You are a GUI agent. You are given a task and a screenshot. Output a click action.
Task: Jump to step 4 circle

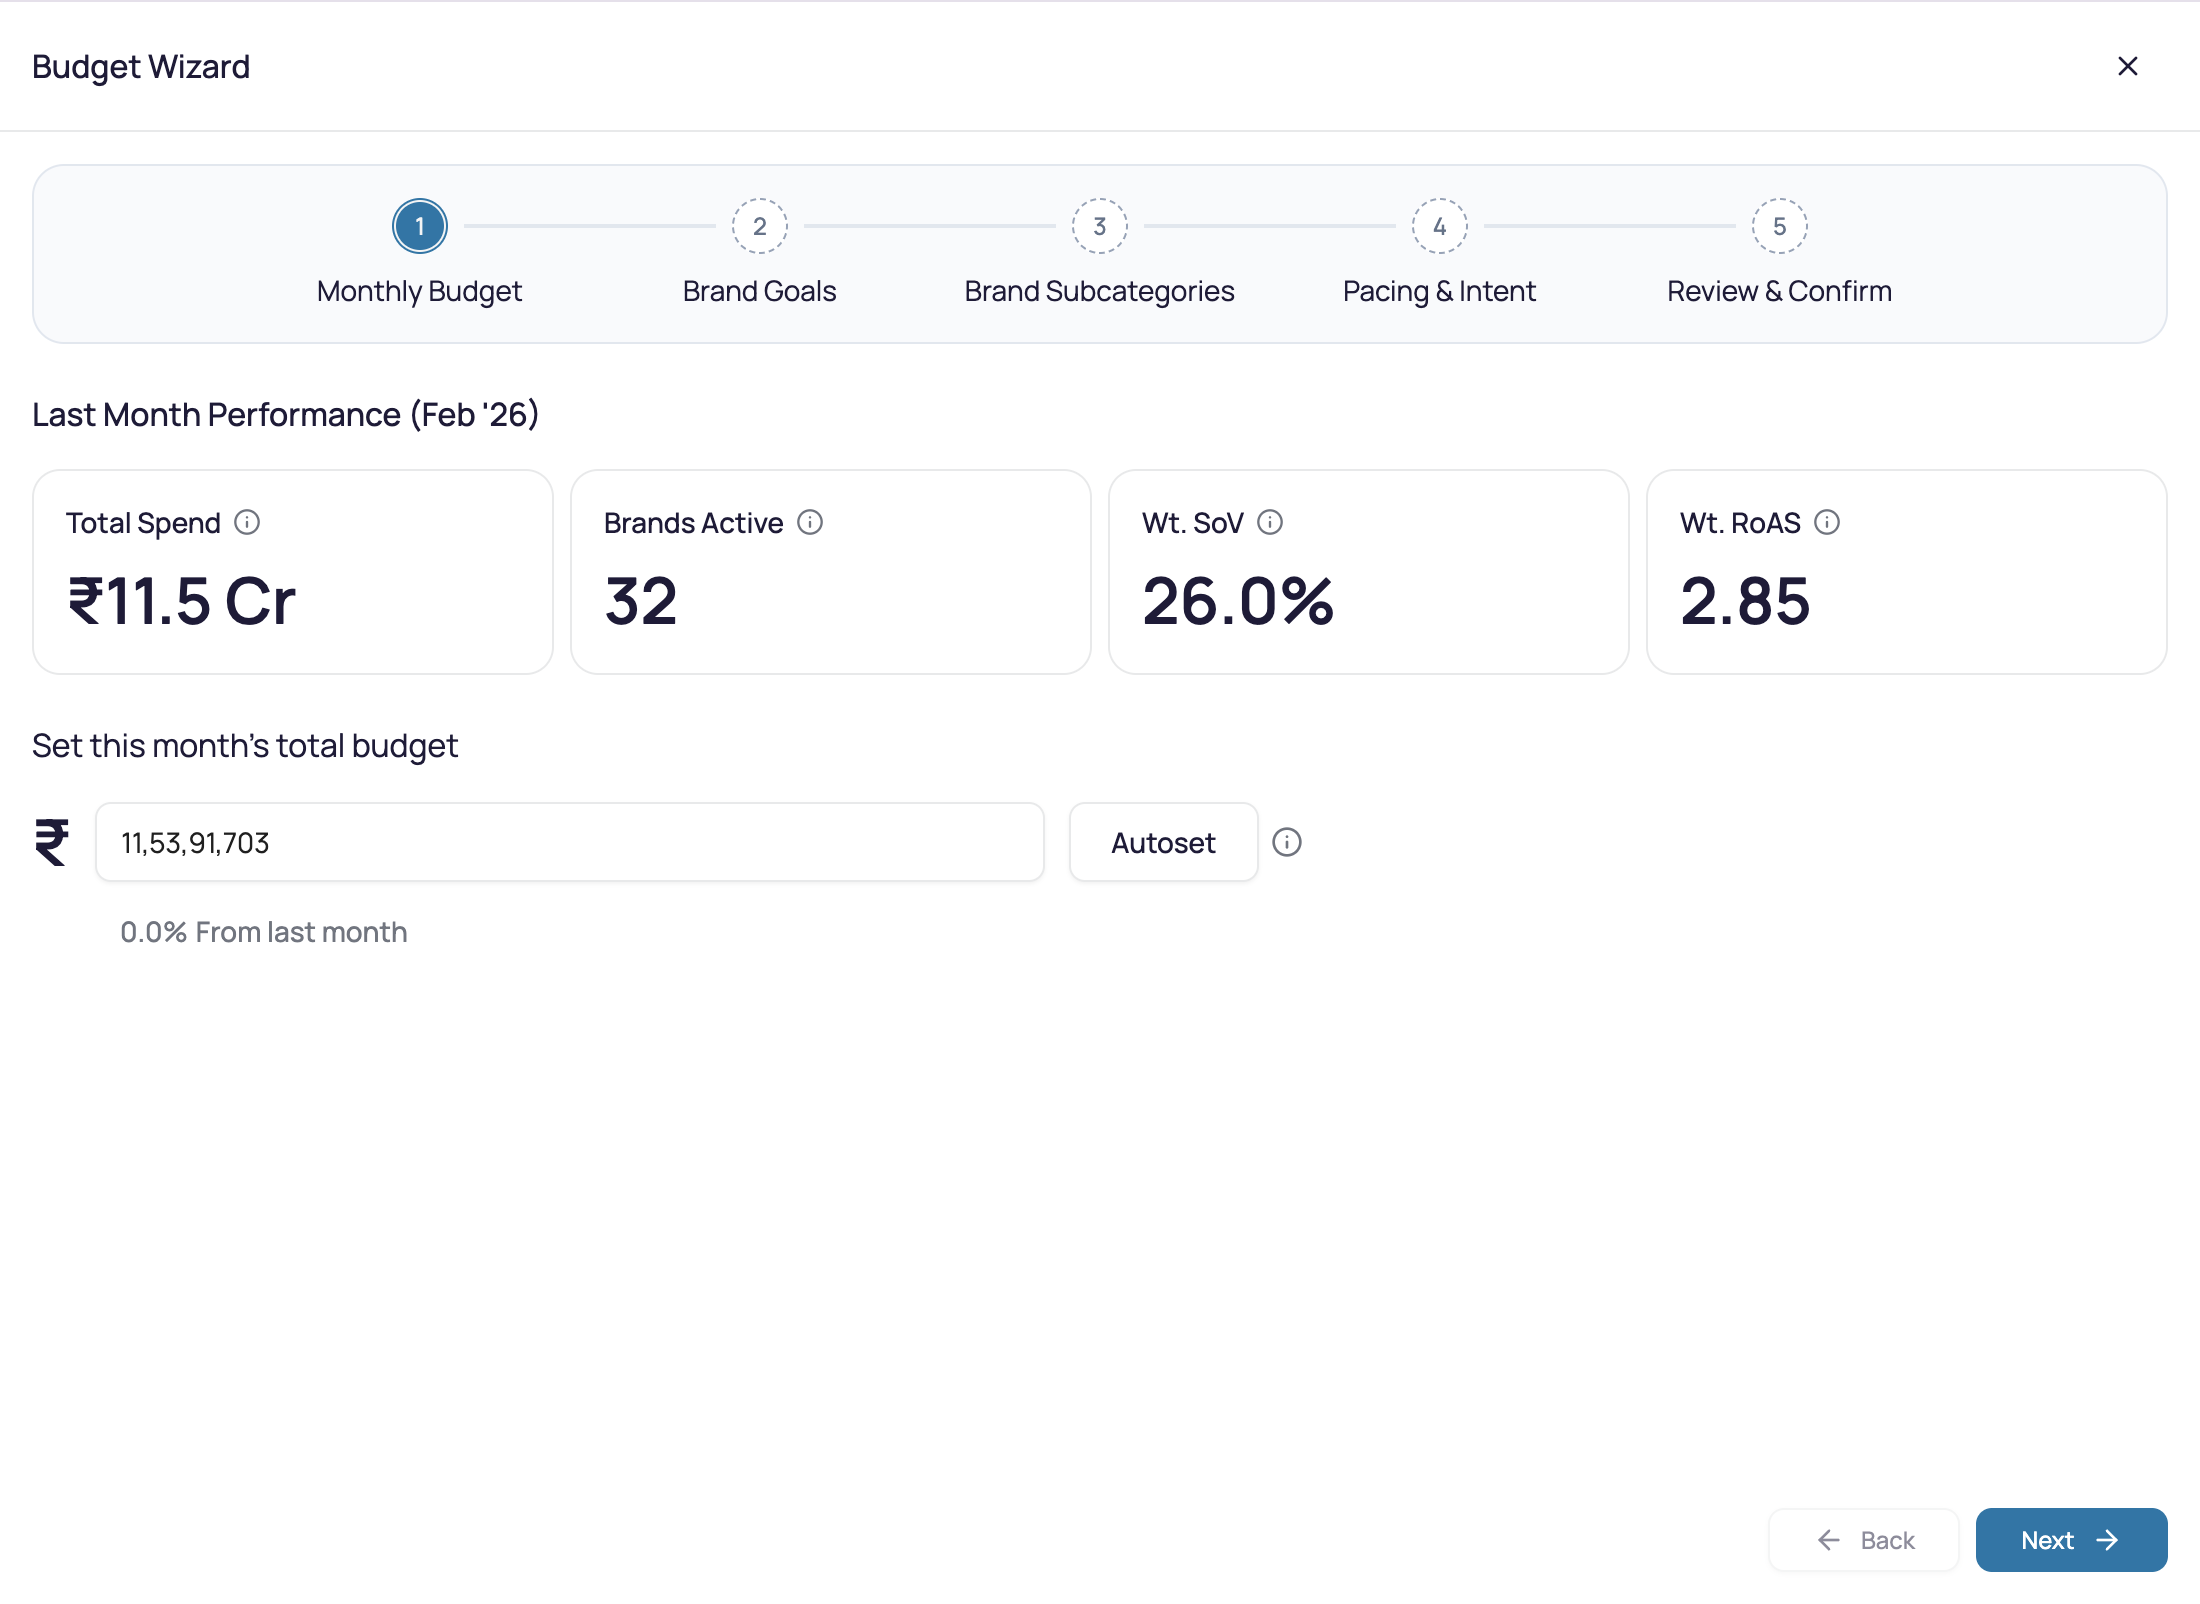coord(1440,227)
